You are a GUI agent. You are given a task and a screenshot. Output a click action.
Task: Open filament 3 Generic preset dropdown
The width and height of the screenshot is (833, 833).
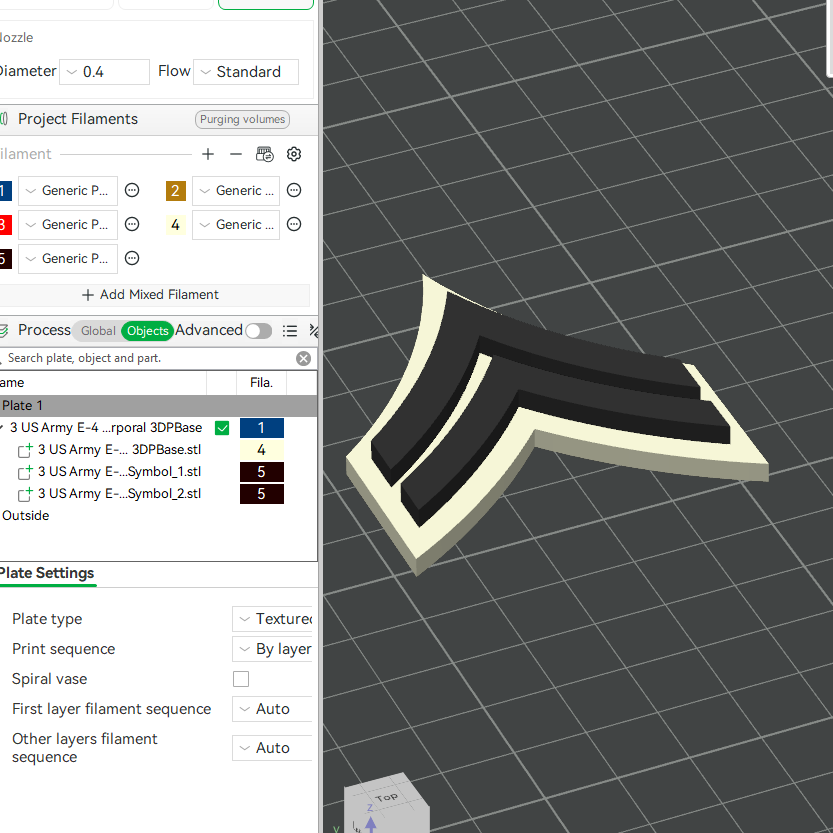pos(68,225)
